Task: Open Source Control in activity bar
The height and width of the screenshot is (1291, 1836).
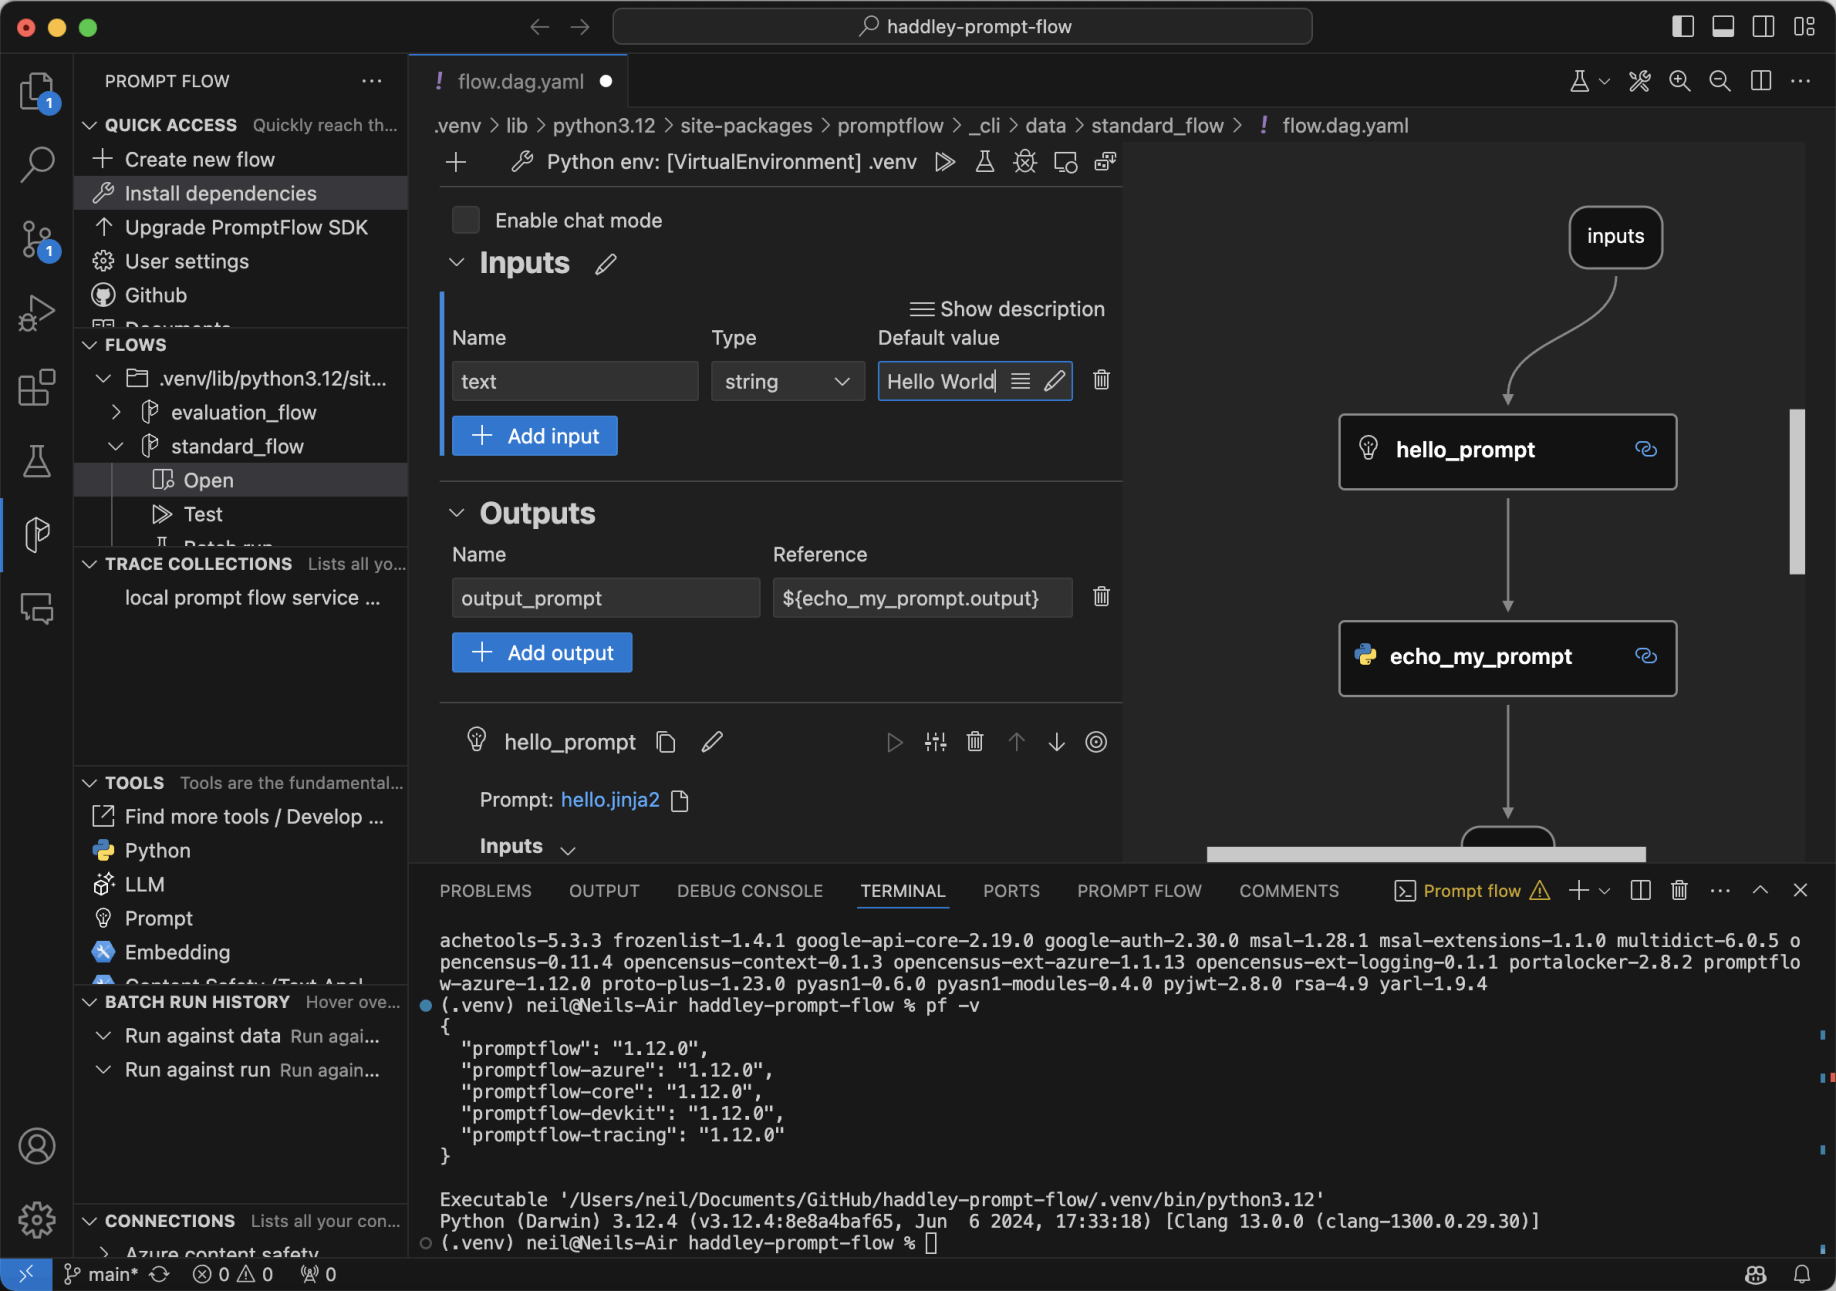Action: pos(37,240)
